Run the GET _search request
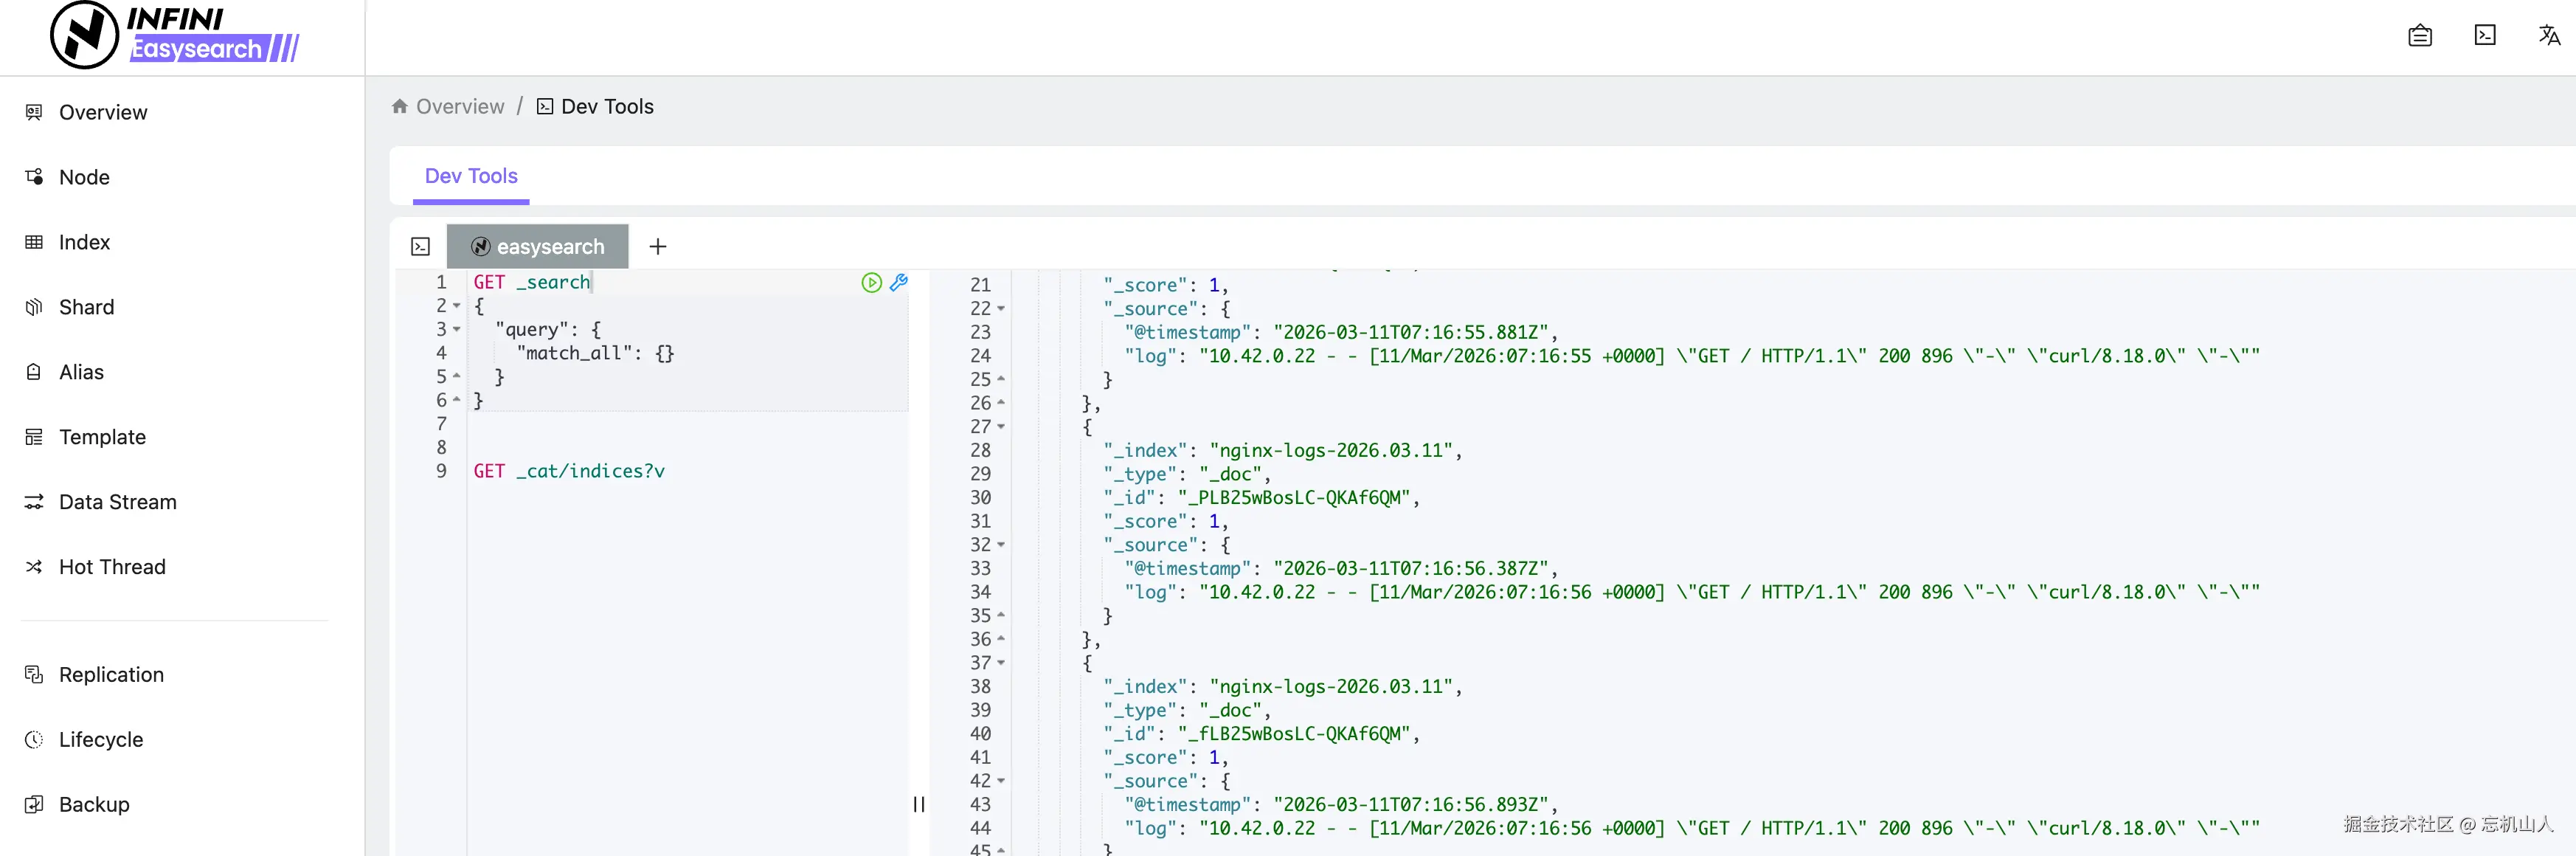 point(871,283)
